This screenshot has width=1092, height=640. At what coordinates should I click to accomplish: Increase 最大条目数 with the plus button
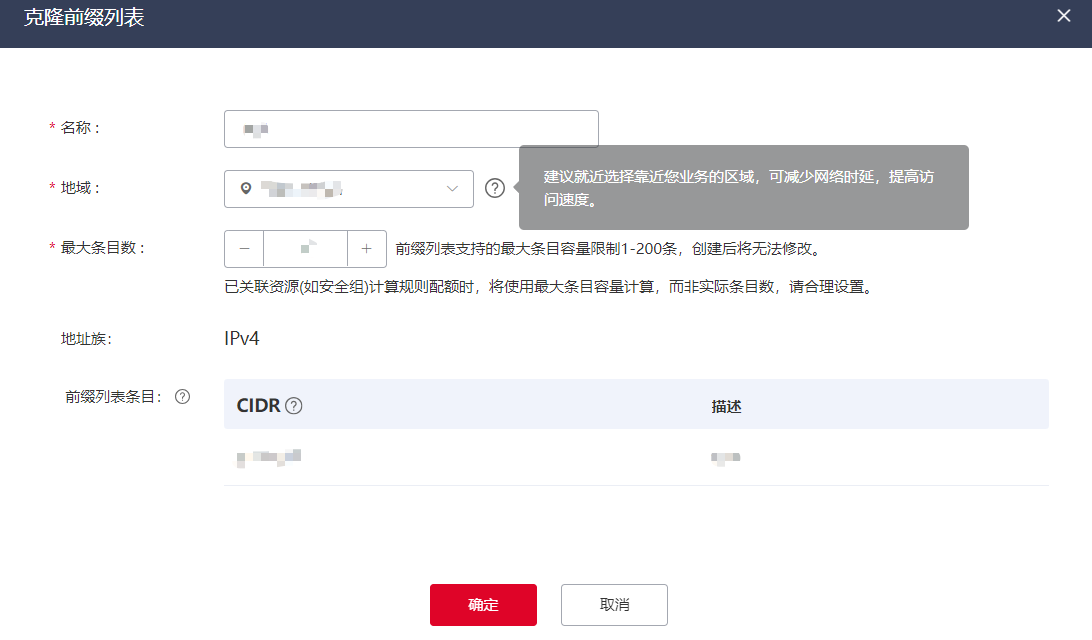click(x=367, y=249)
